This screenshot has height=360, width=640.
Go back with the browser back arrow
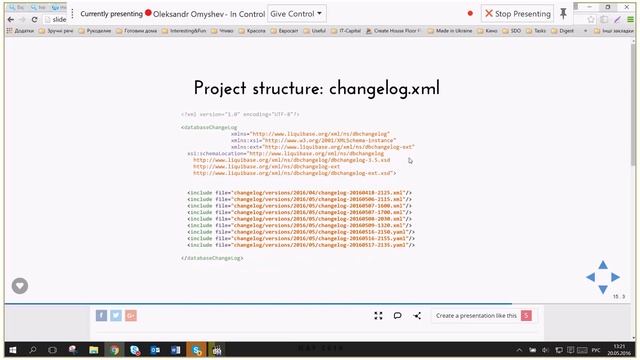pos(11,20)
